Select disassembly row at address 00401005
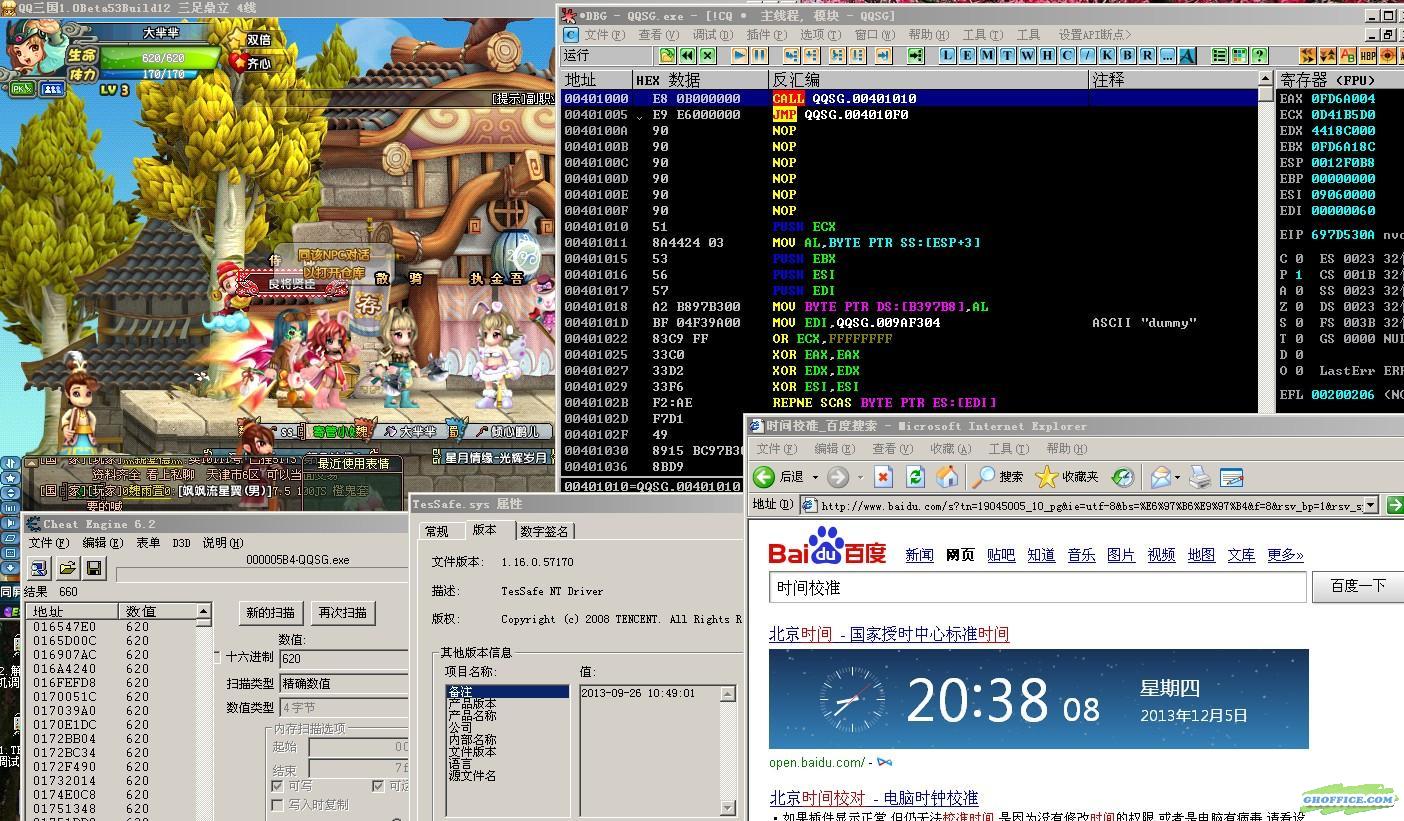Image resolution: width=1404 pixels, height=821 pixels. pos(910,114)
